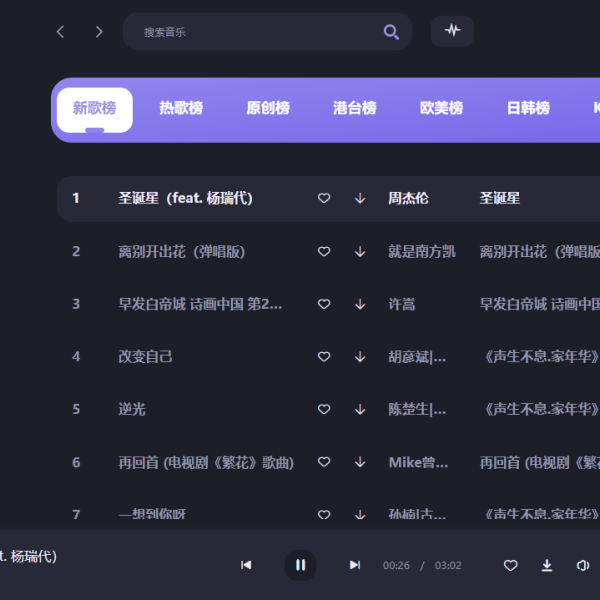
Task: Open the audio waveform recognition button
Action: 452,31
